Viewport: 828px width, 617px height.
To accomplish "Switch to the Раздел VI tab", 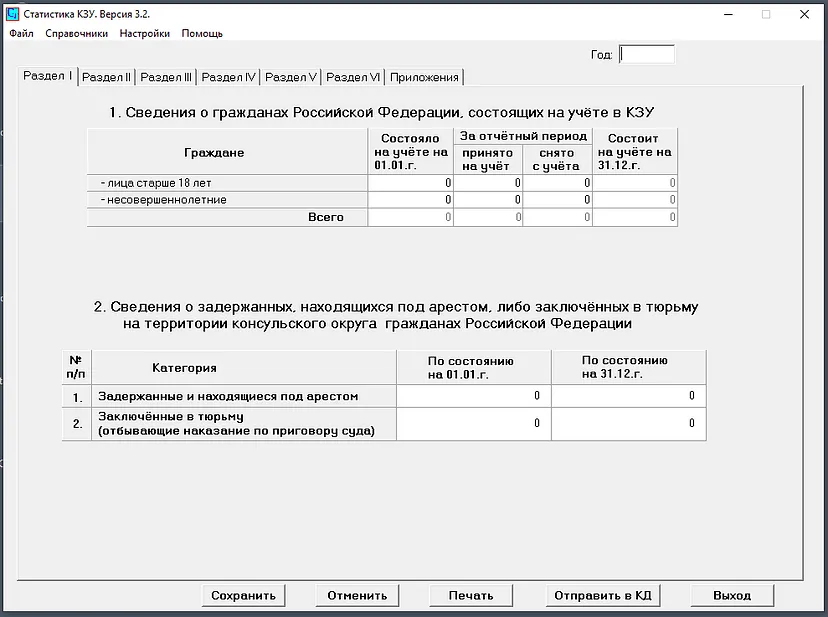I will (353, 77).
